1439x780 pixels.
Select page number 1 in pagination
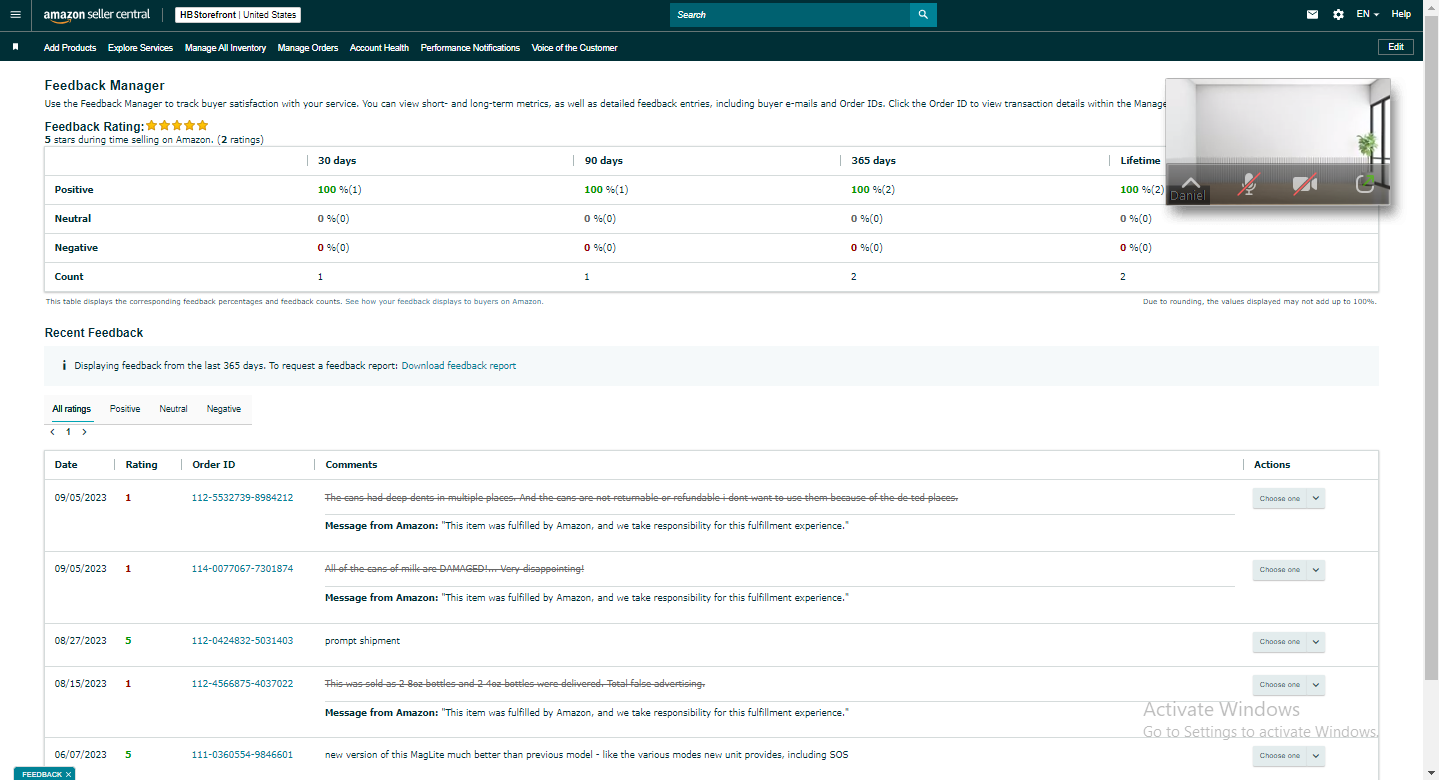[68, 432]
